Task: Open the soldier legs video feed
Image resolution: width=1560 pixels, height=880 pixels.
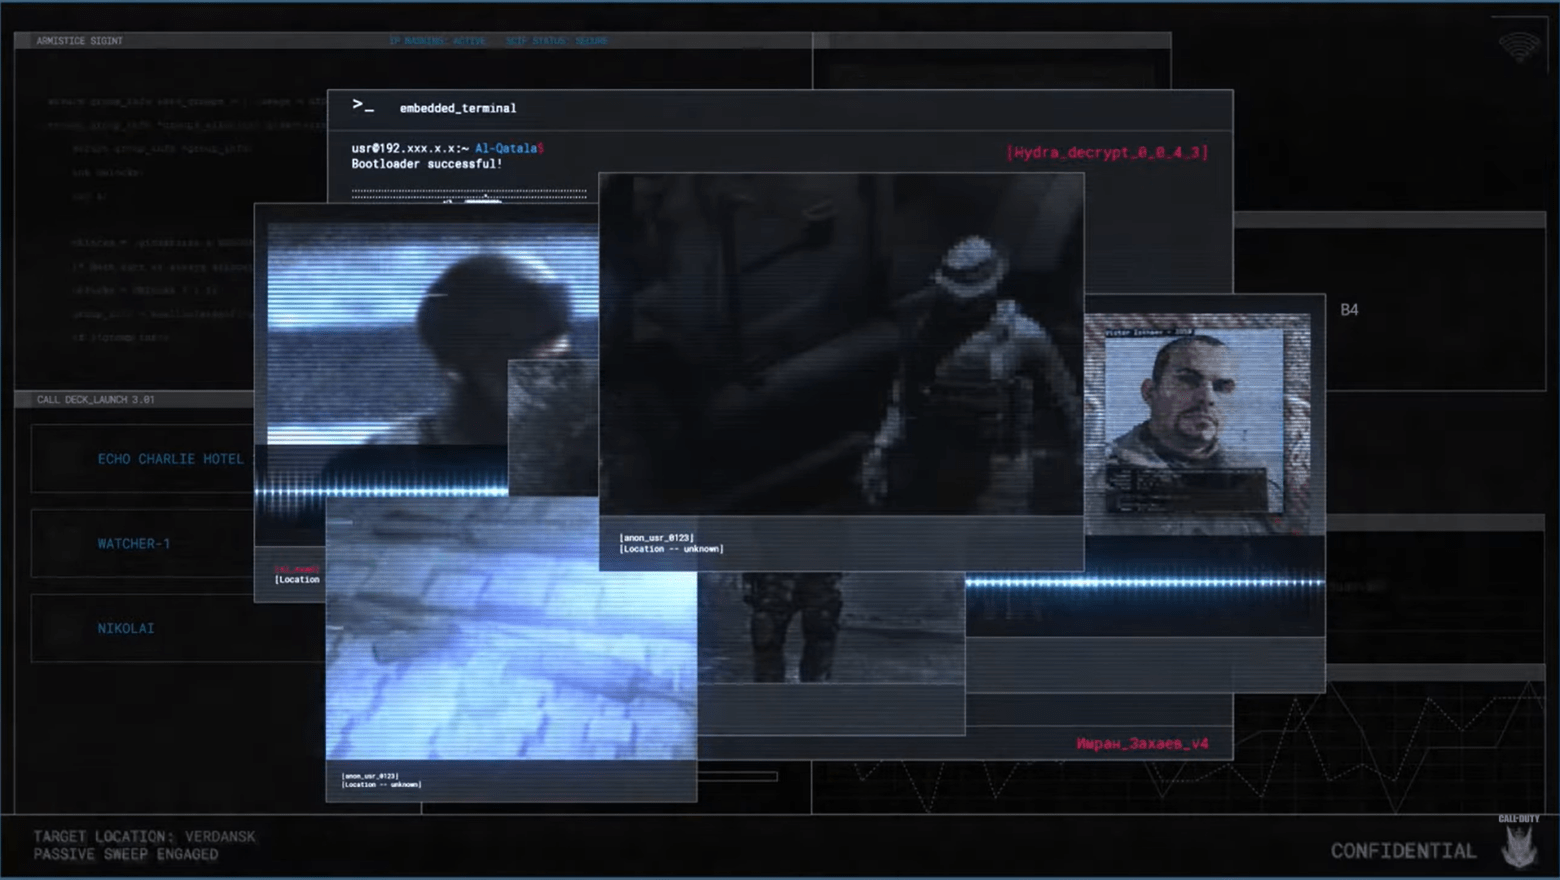Action: (x=831, y=628)
